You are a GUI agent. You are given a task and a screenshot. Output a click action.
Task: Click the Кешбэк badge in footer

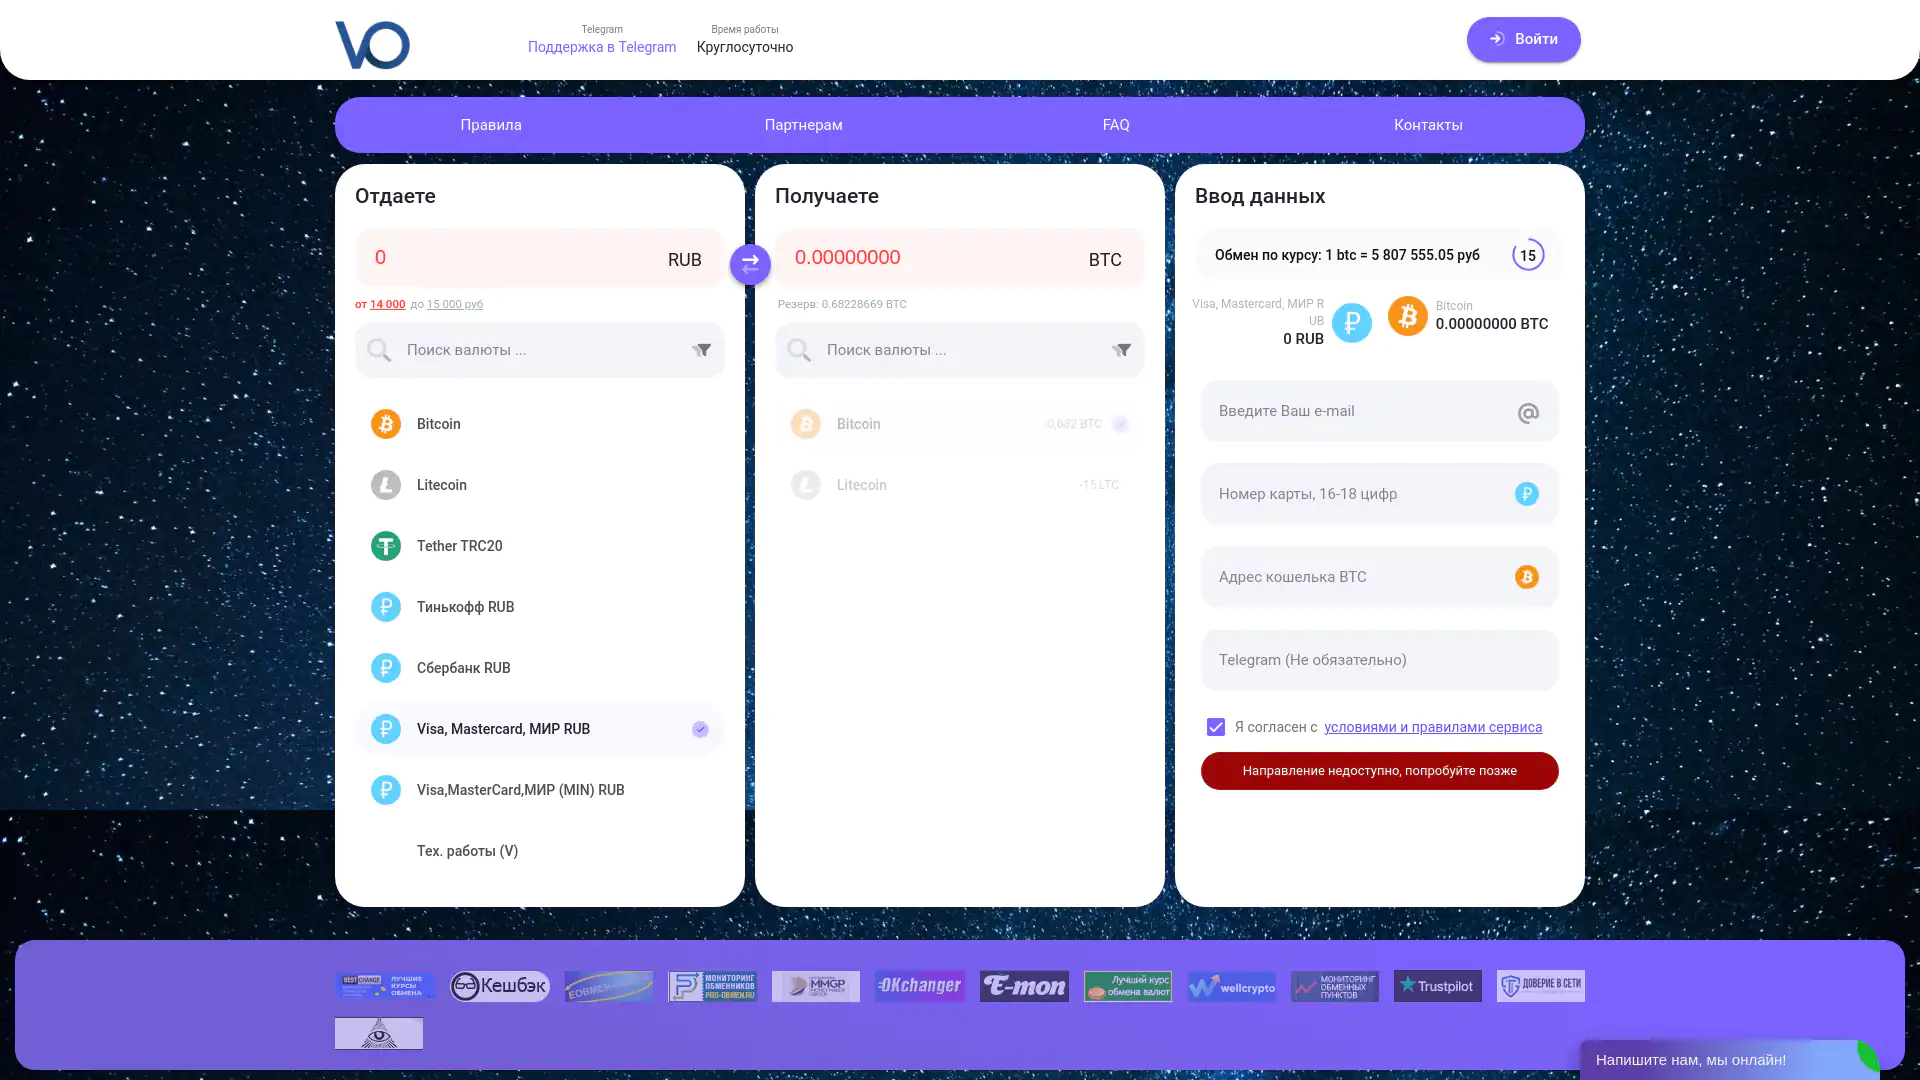(499, 986)
